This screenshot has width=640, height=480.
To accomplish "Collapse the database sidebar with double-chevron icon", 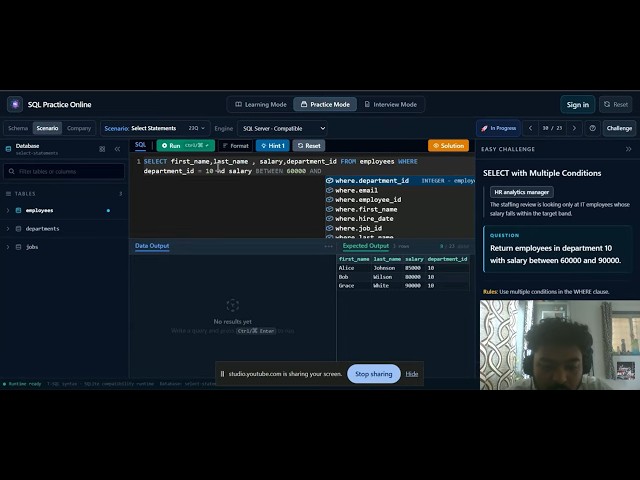I will (x=118, y=149).
